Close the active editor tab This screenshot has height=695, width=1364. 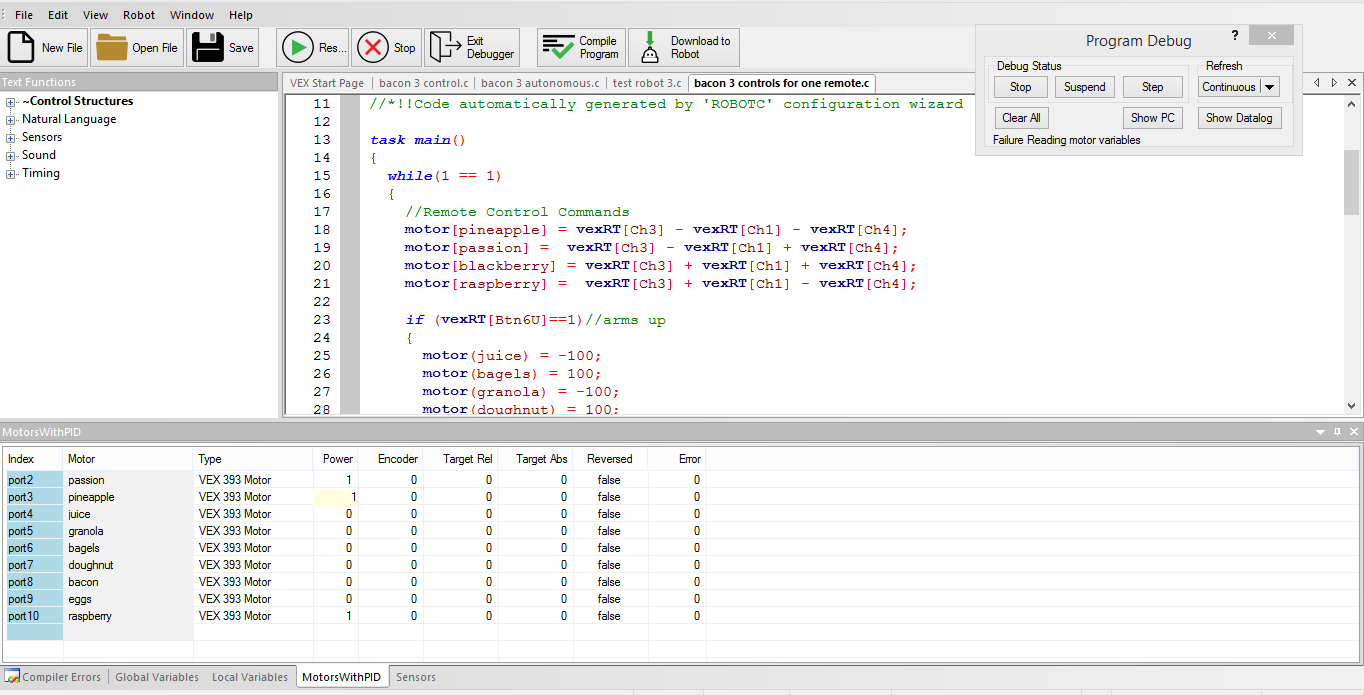[x=1351, y=82]
